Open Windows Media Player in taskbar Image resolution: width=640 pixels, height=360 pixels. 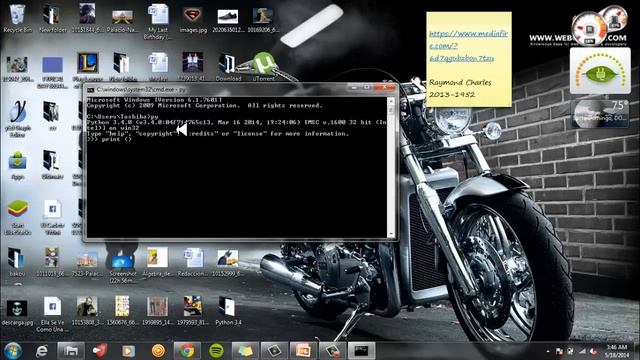click(129, 351)
